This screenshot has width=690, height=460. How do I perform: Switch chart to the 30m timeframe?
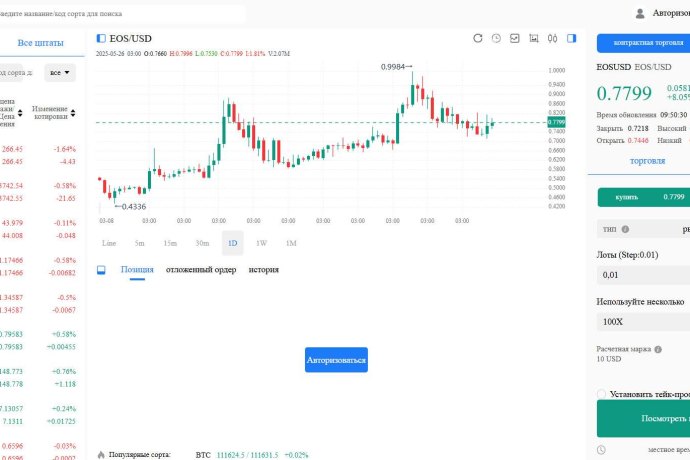coord(202,243)
